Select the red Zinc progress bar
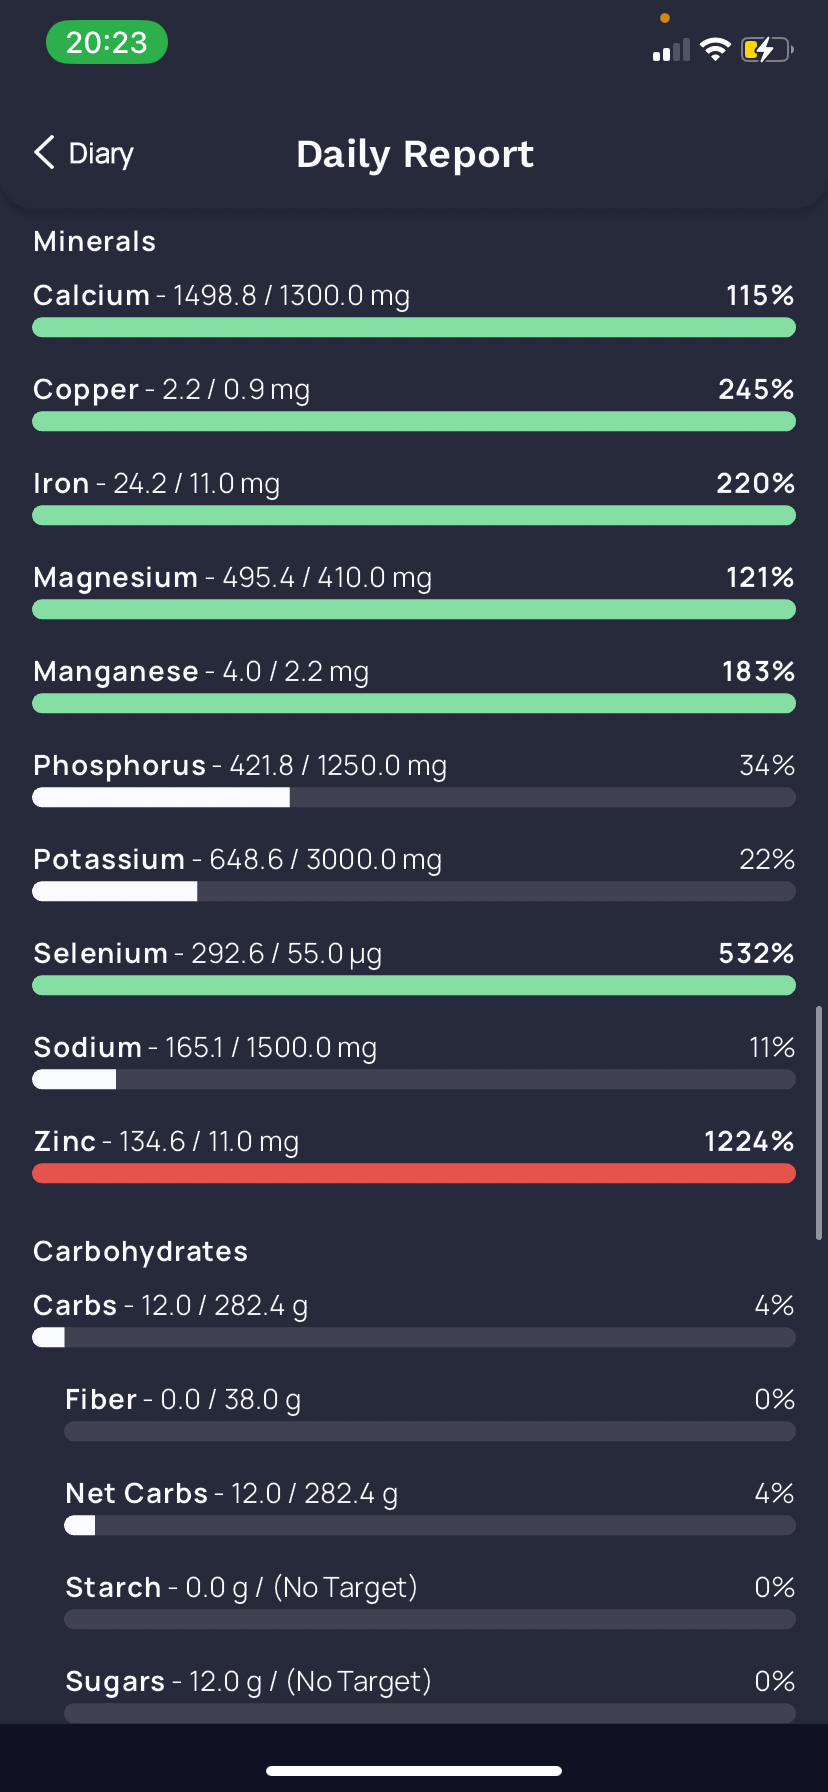828x1792 pixels. click(x=414, y=1173)
